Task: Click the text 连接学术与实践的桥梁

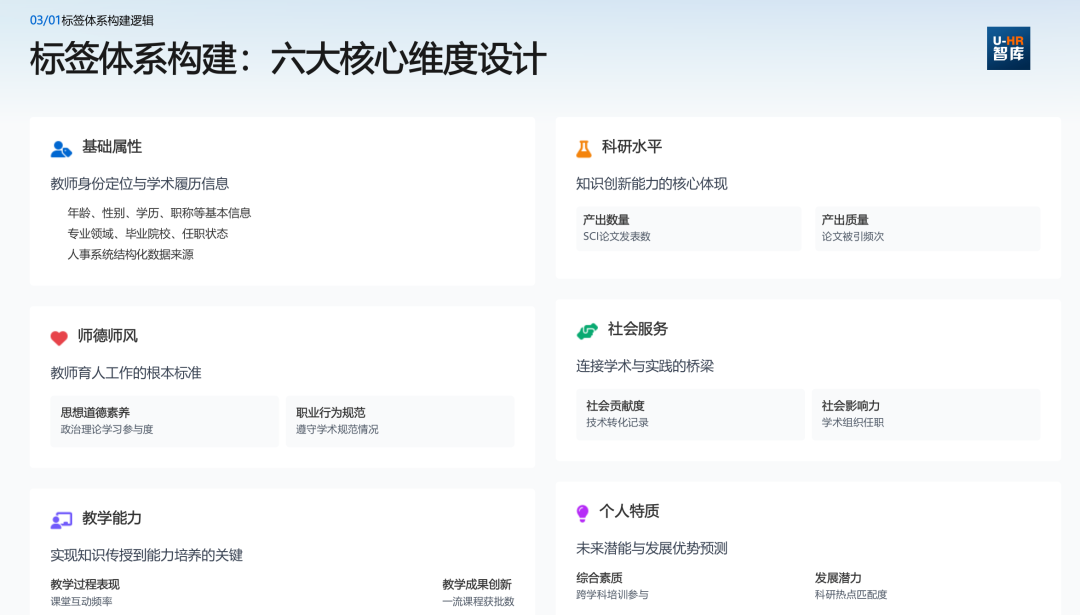Action: coord(645,366)
